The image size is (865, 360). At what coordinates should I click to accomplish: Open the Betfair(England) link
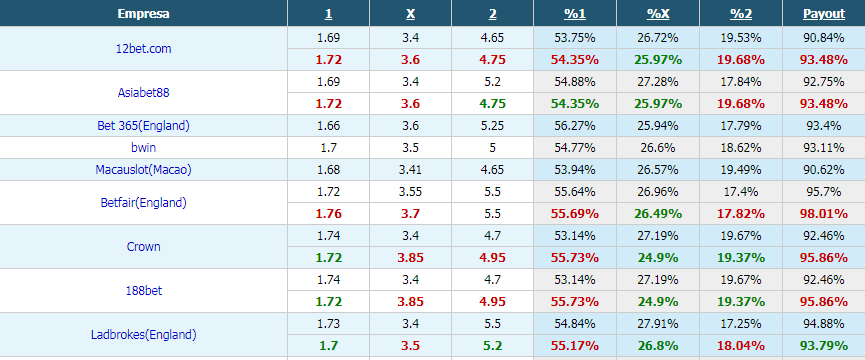pos(143,203)
